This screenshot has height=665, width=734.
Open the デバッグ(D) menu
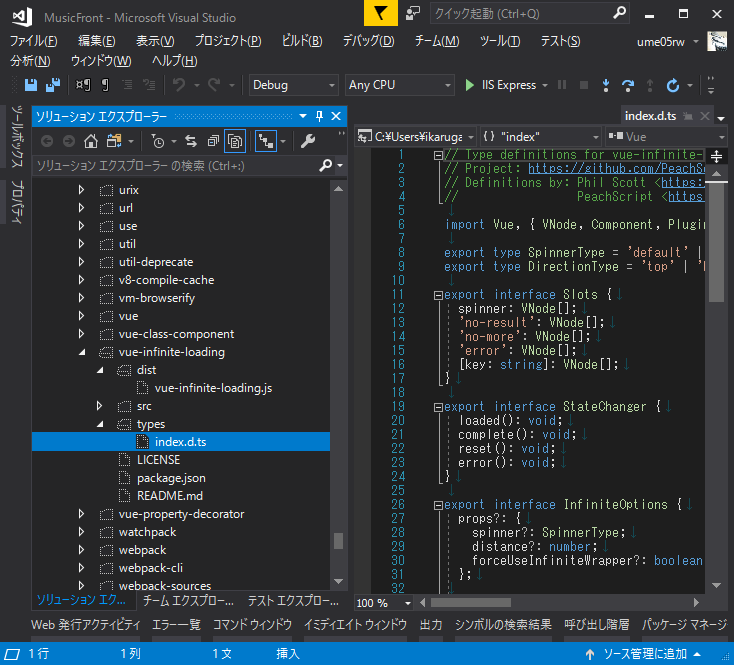[368, 41]
